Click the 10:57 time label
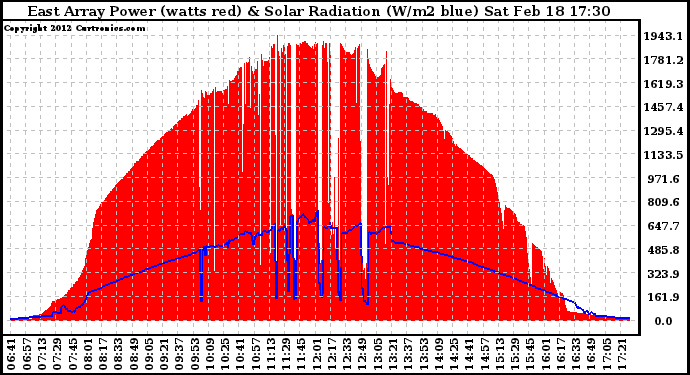690x375 pixels. pyautogui.click(x=255, y=354)
